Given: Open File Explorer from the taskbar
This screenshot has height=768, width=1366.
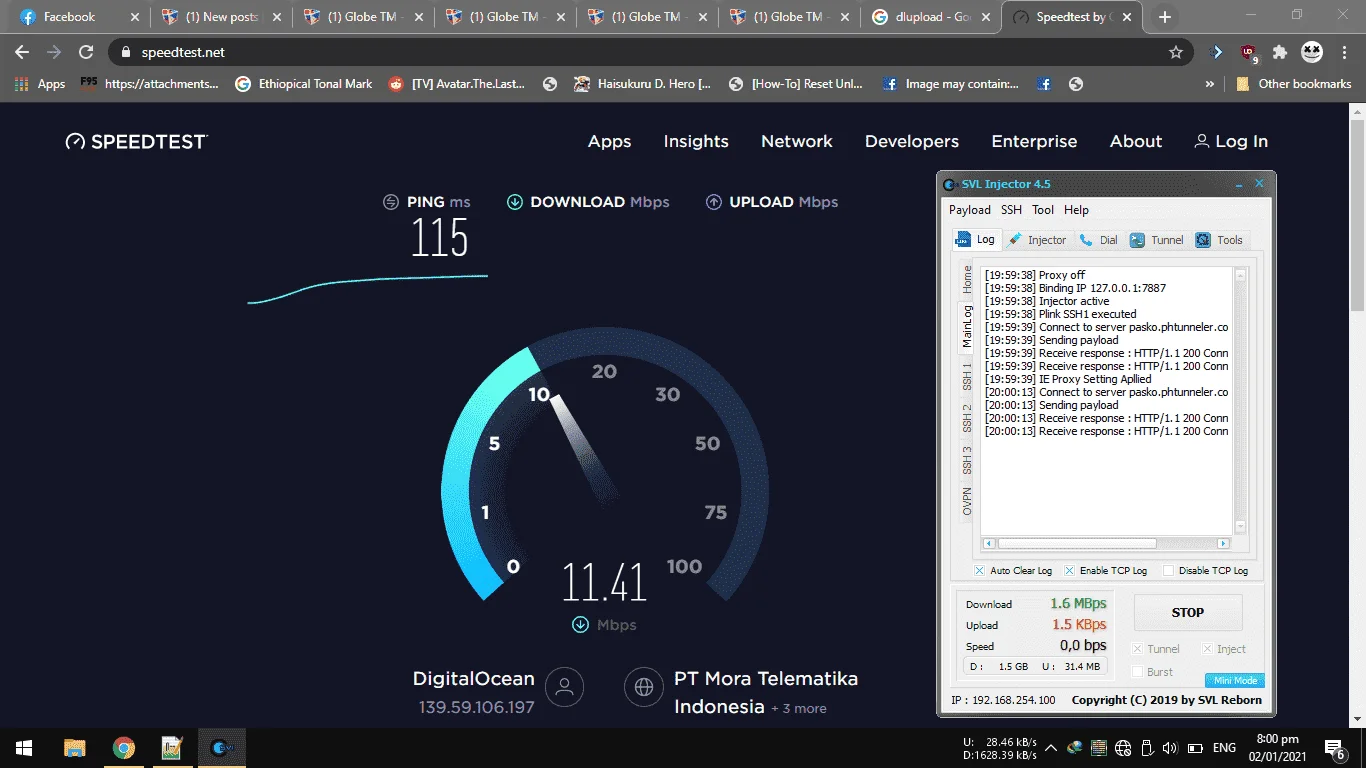Looking at the screenshot, I should pyautogui.click(x=74, y=748).
